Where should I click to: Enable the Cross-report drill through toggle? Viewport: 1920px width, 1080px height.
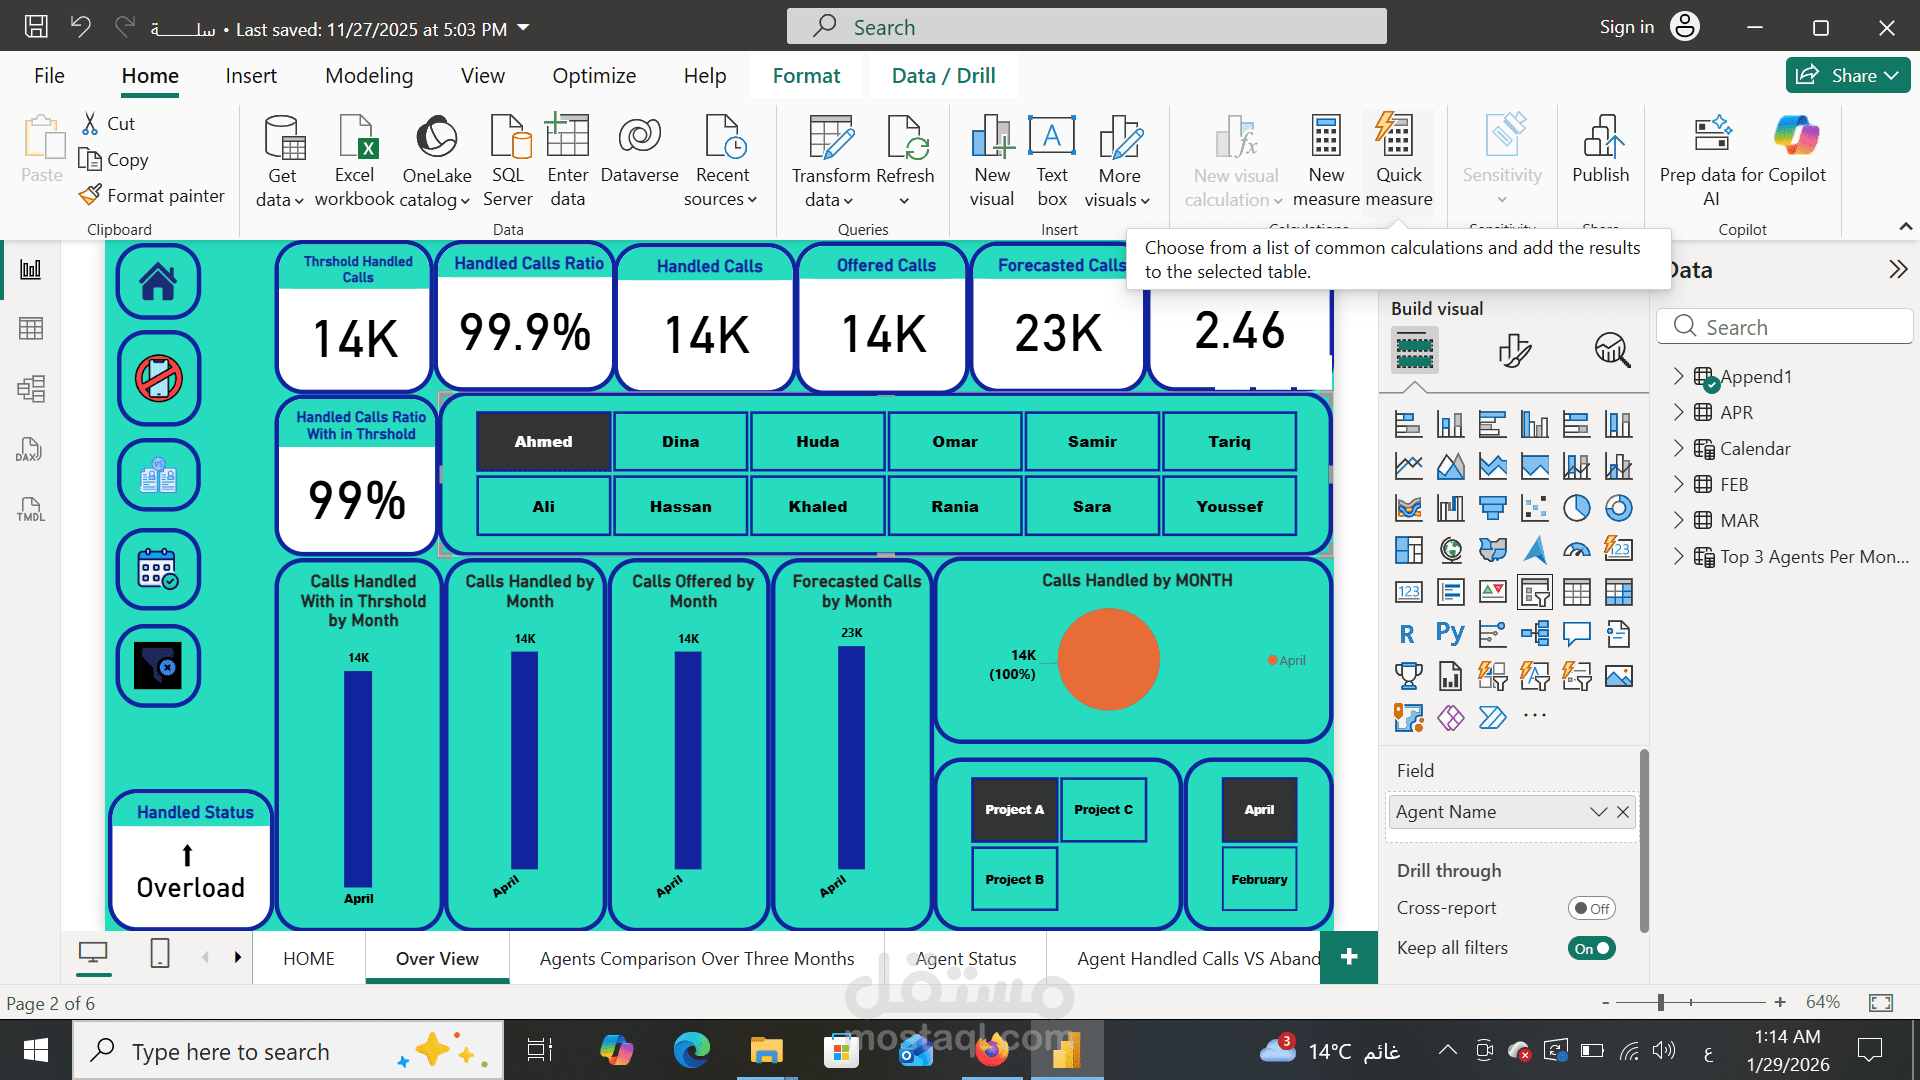click(1592, 908)
